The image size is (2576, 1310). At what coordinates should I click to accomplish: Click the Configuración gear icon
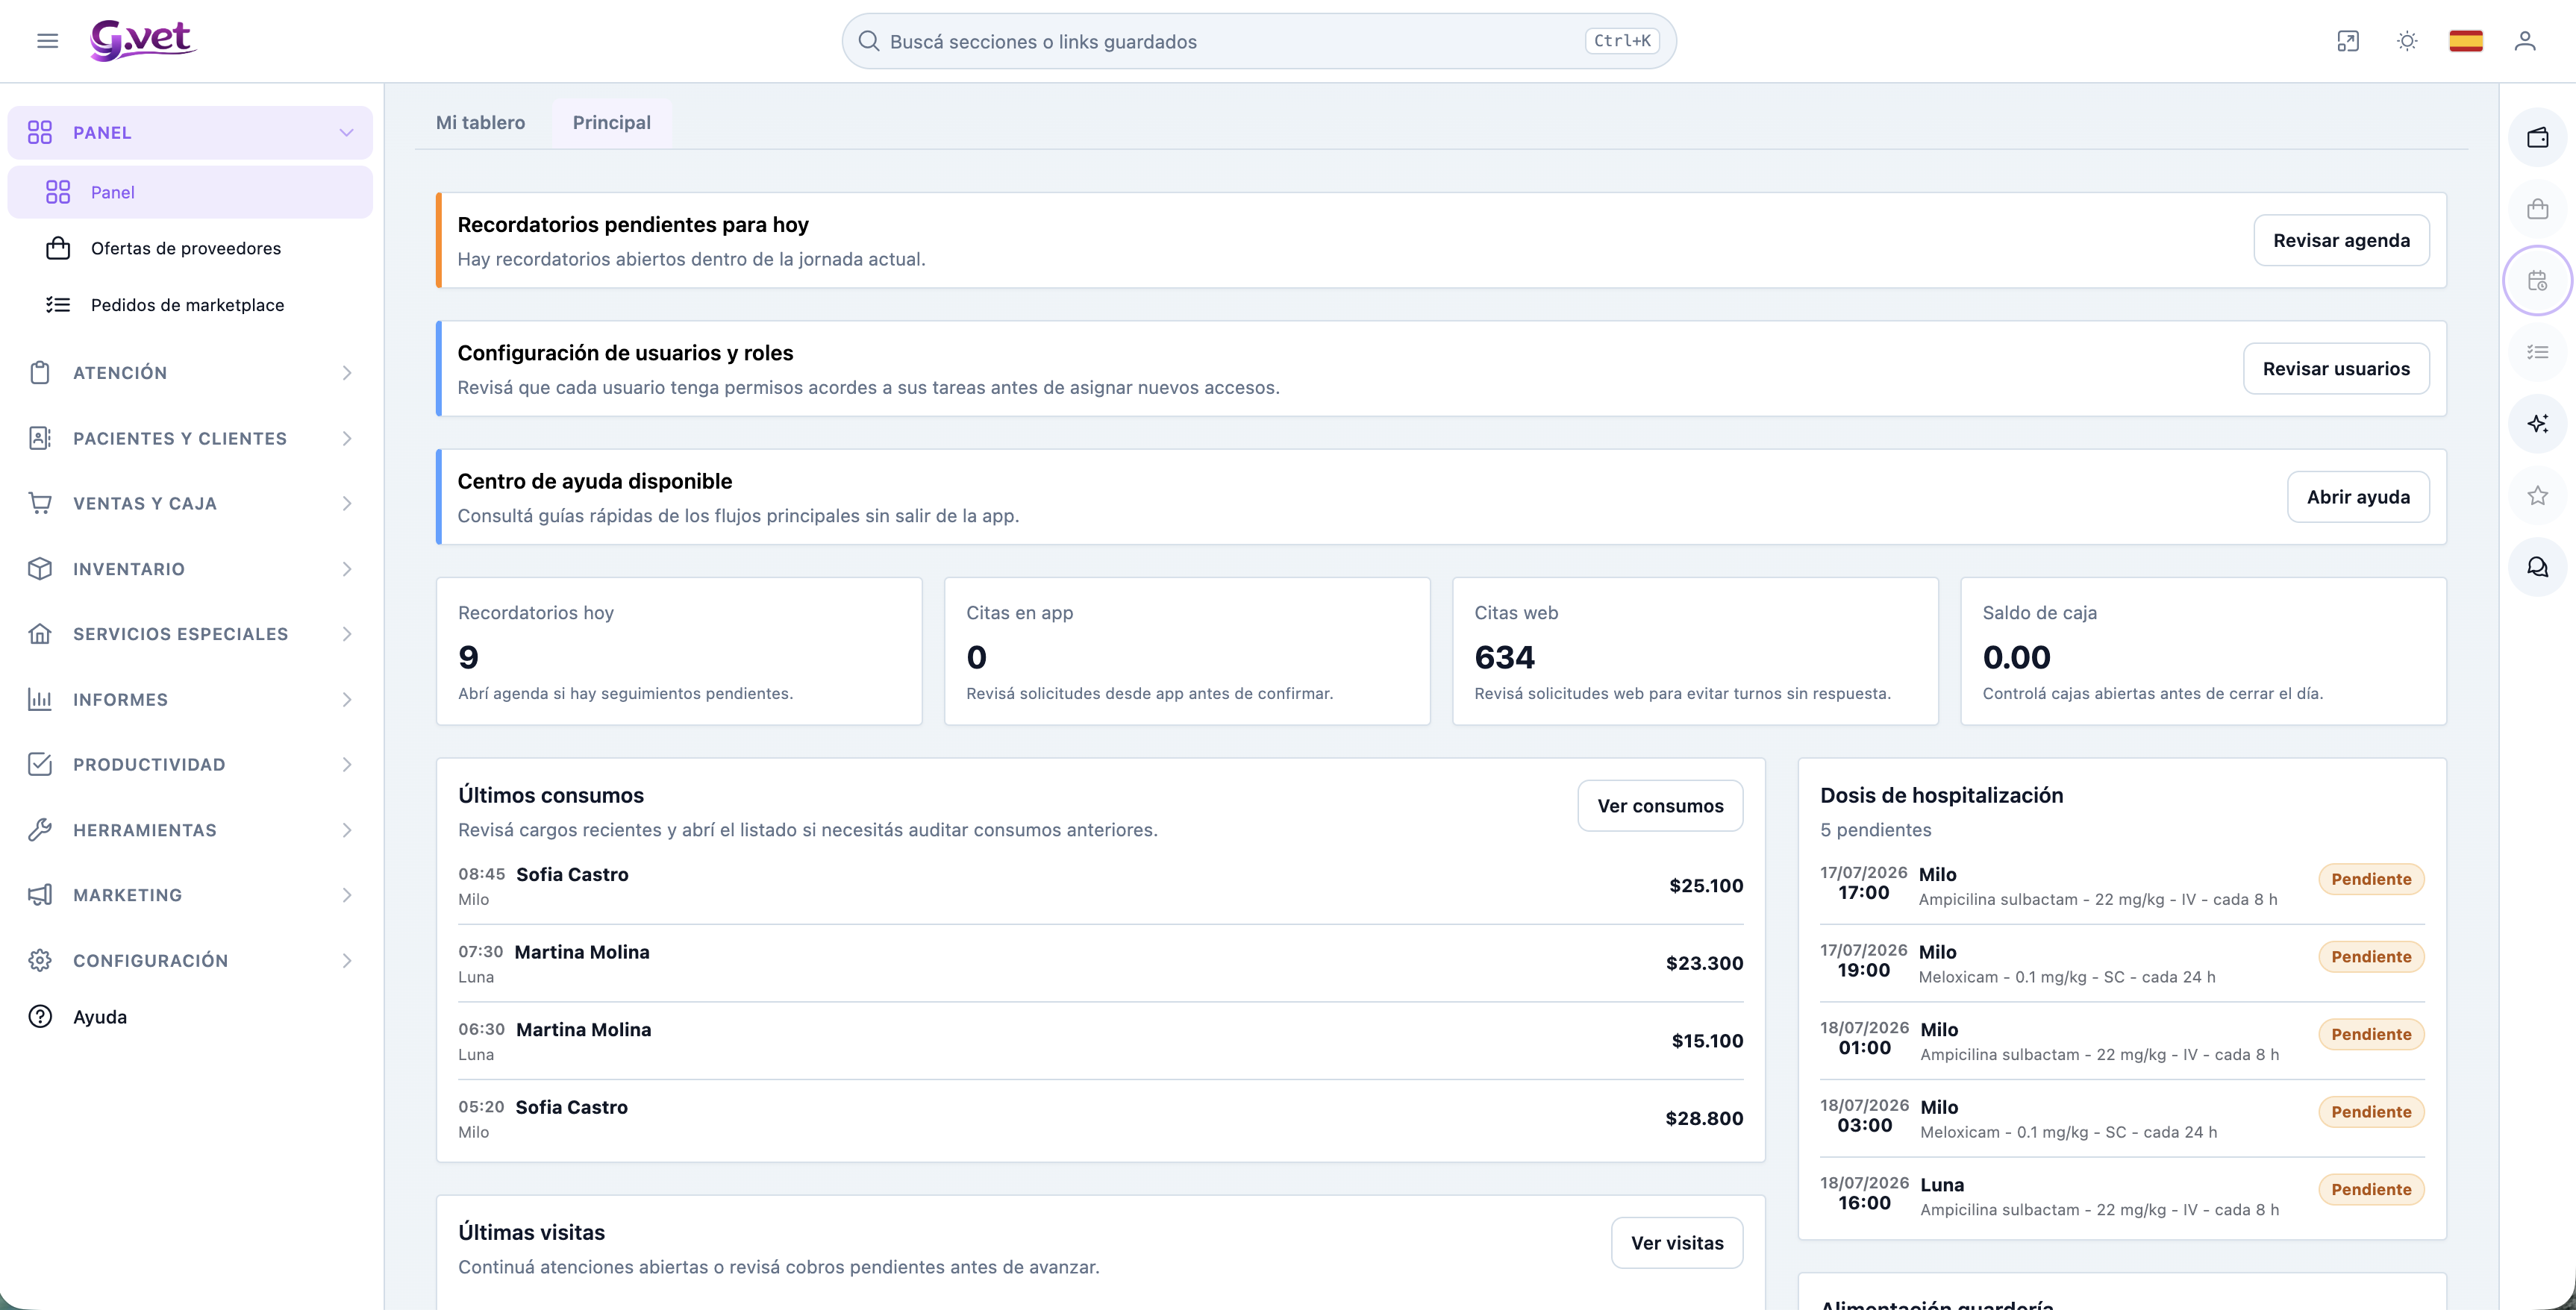40,960
